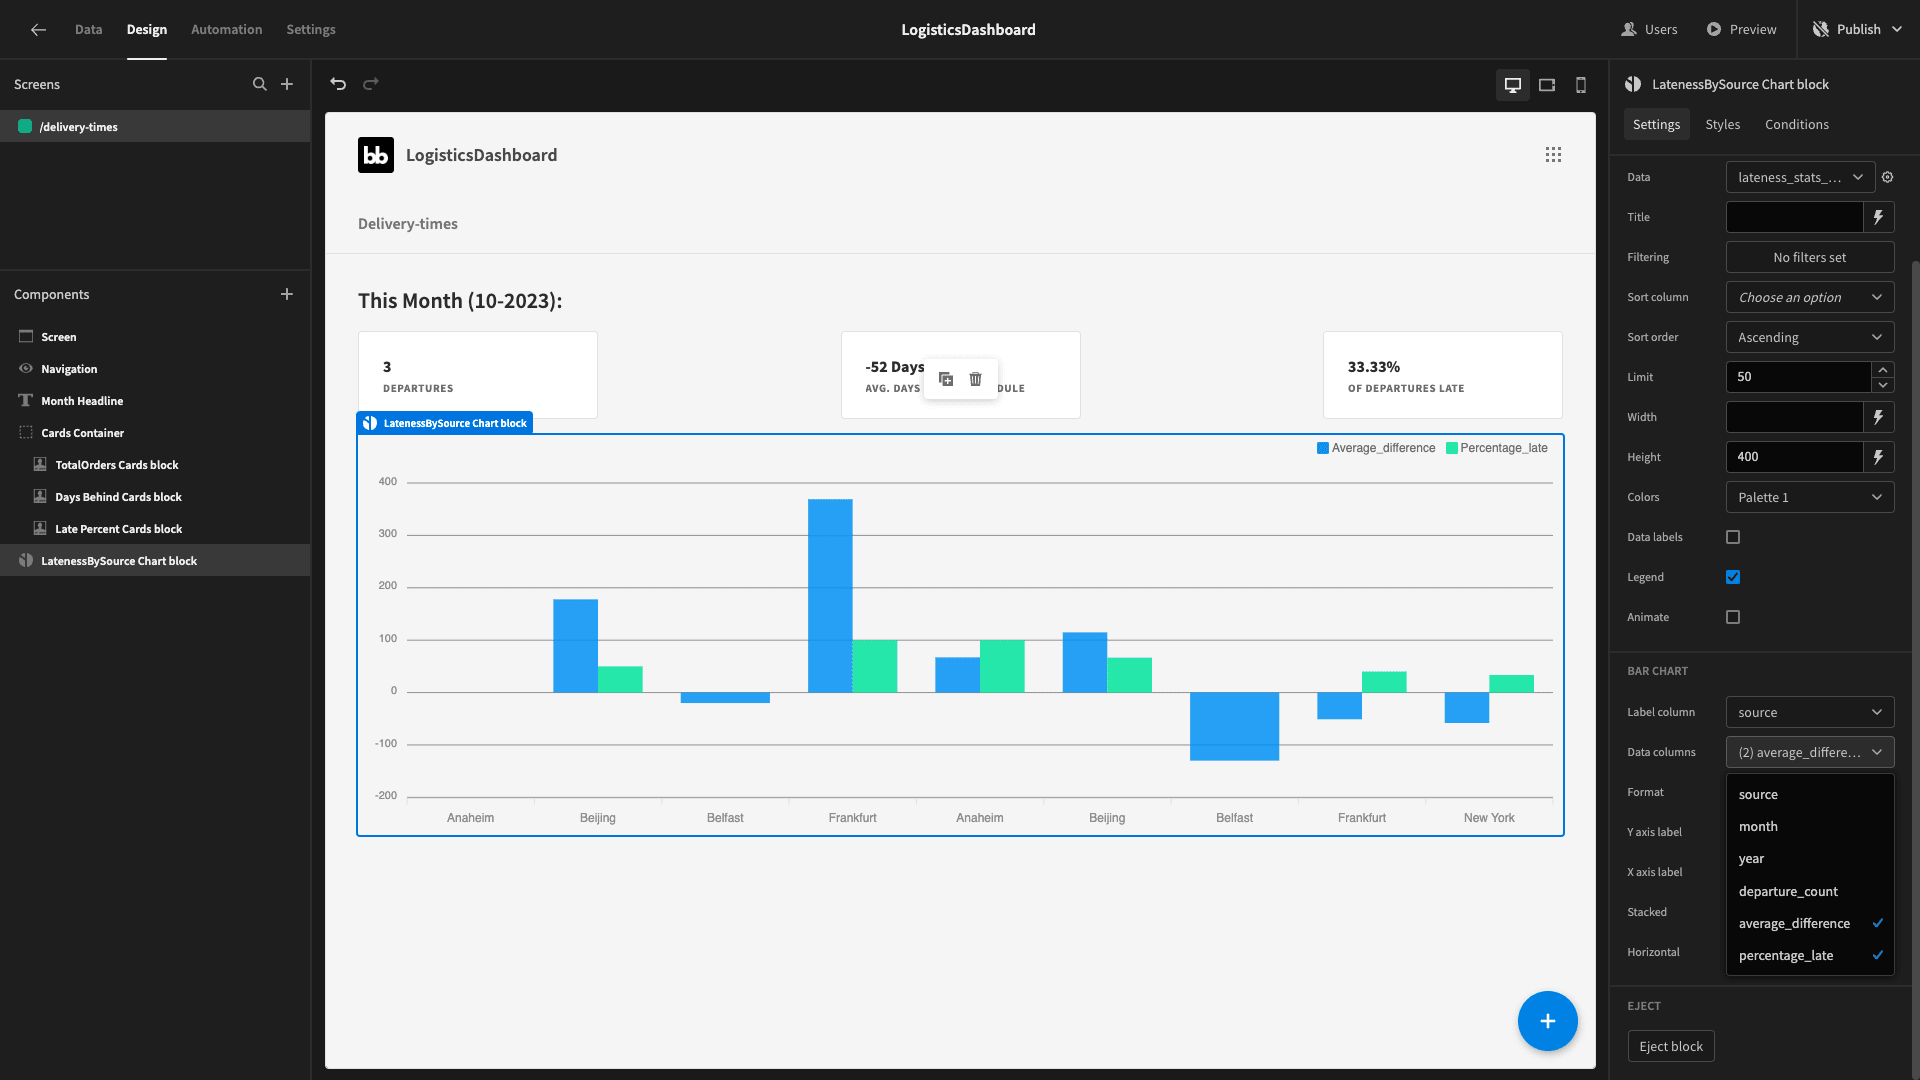Uncheck the Legend checkbox
The image size is (1920, 1080).
pos(1733,577)
